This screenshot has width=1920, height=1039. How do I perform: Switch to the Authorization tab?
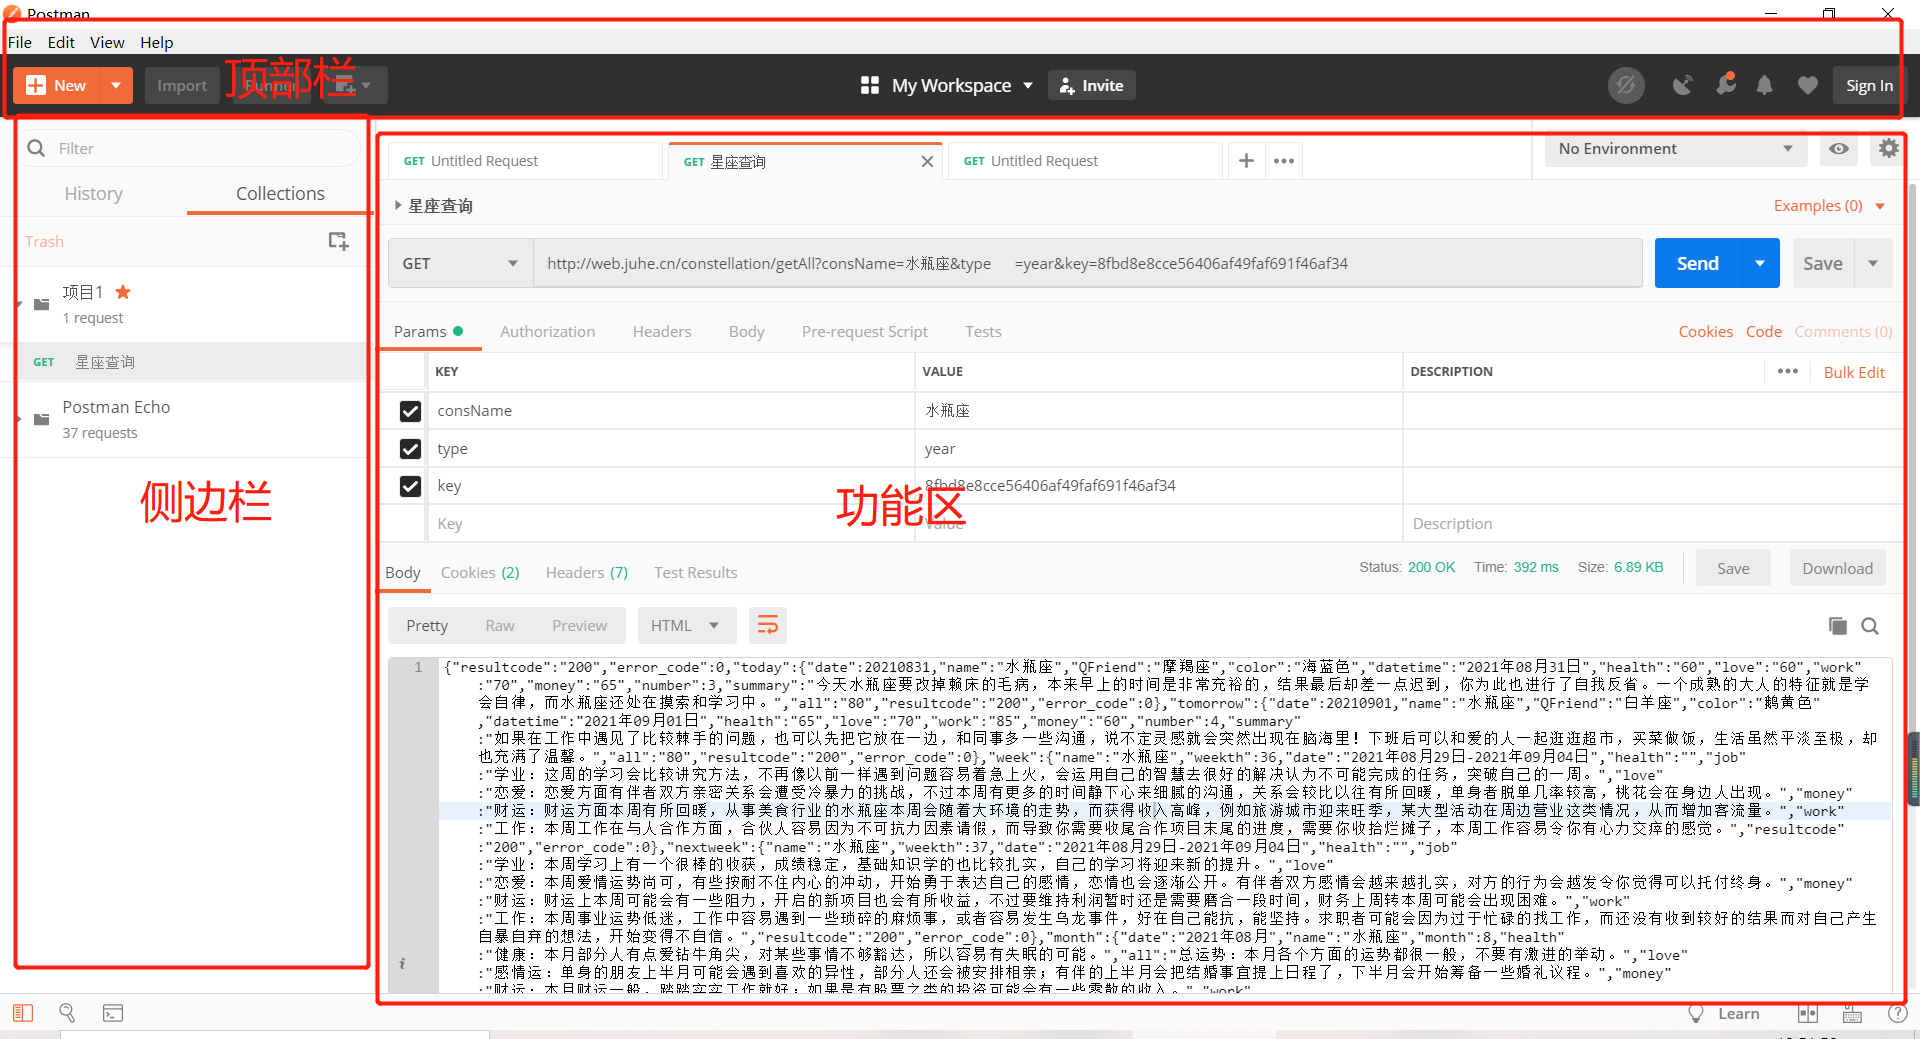(547, 332)
